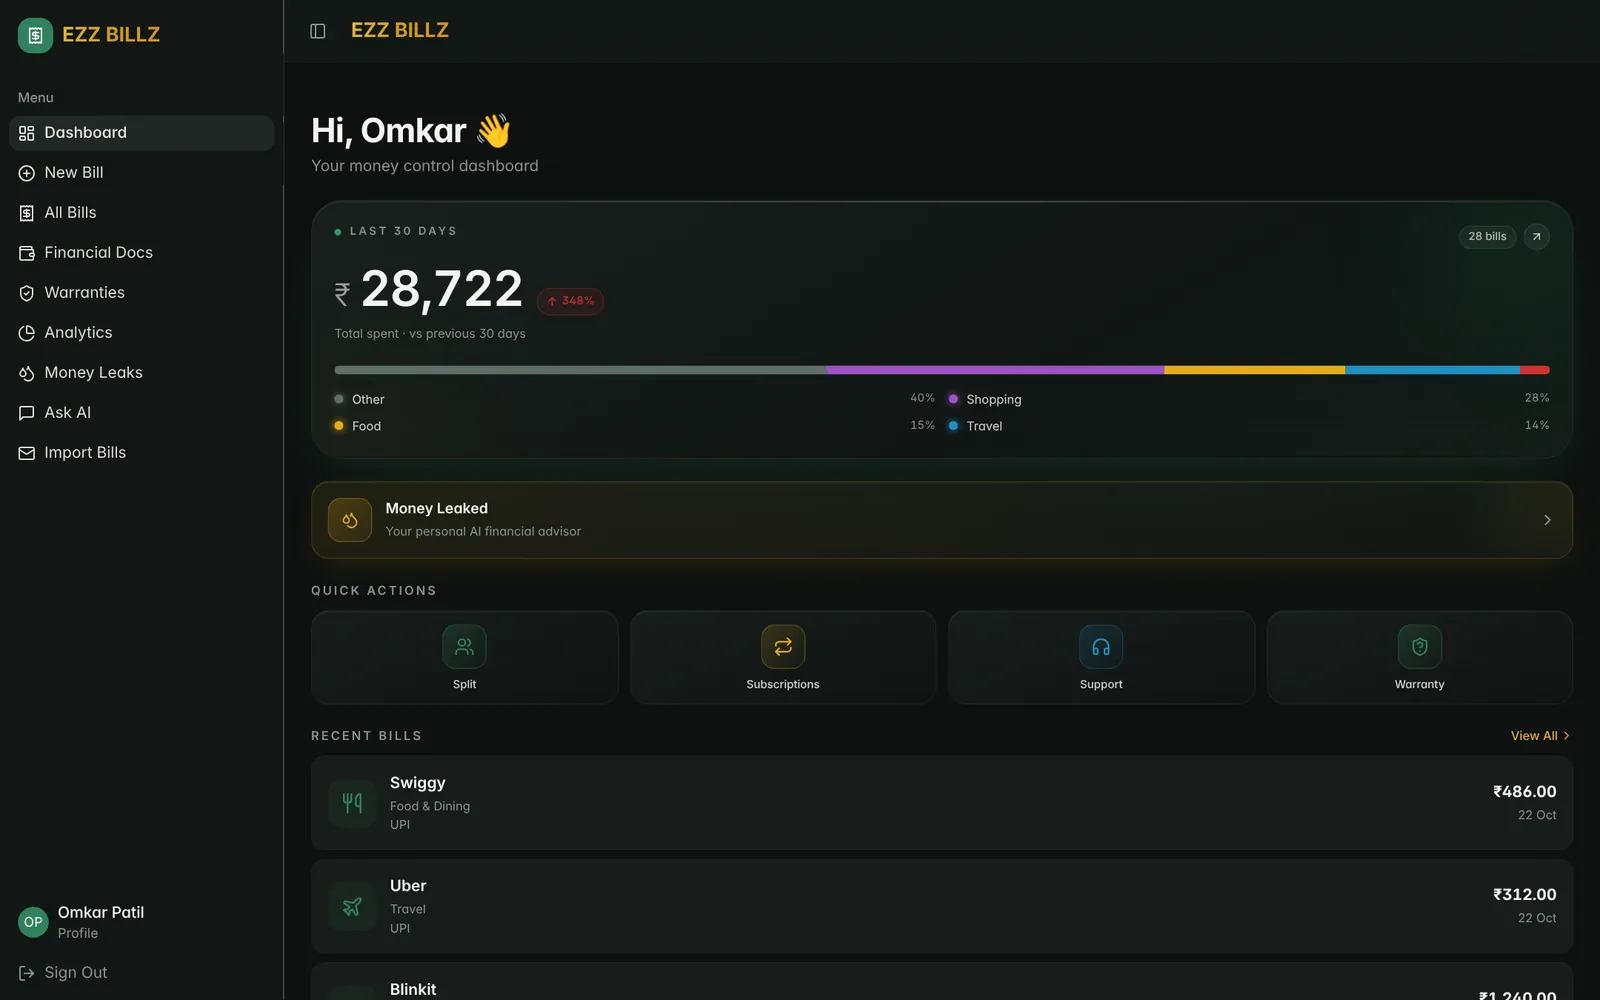
Task: Click the 348% increase badge
Action: 570,301
